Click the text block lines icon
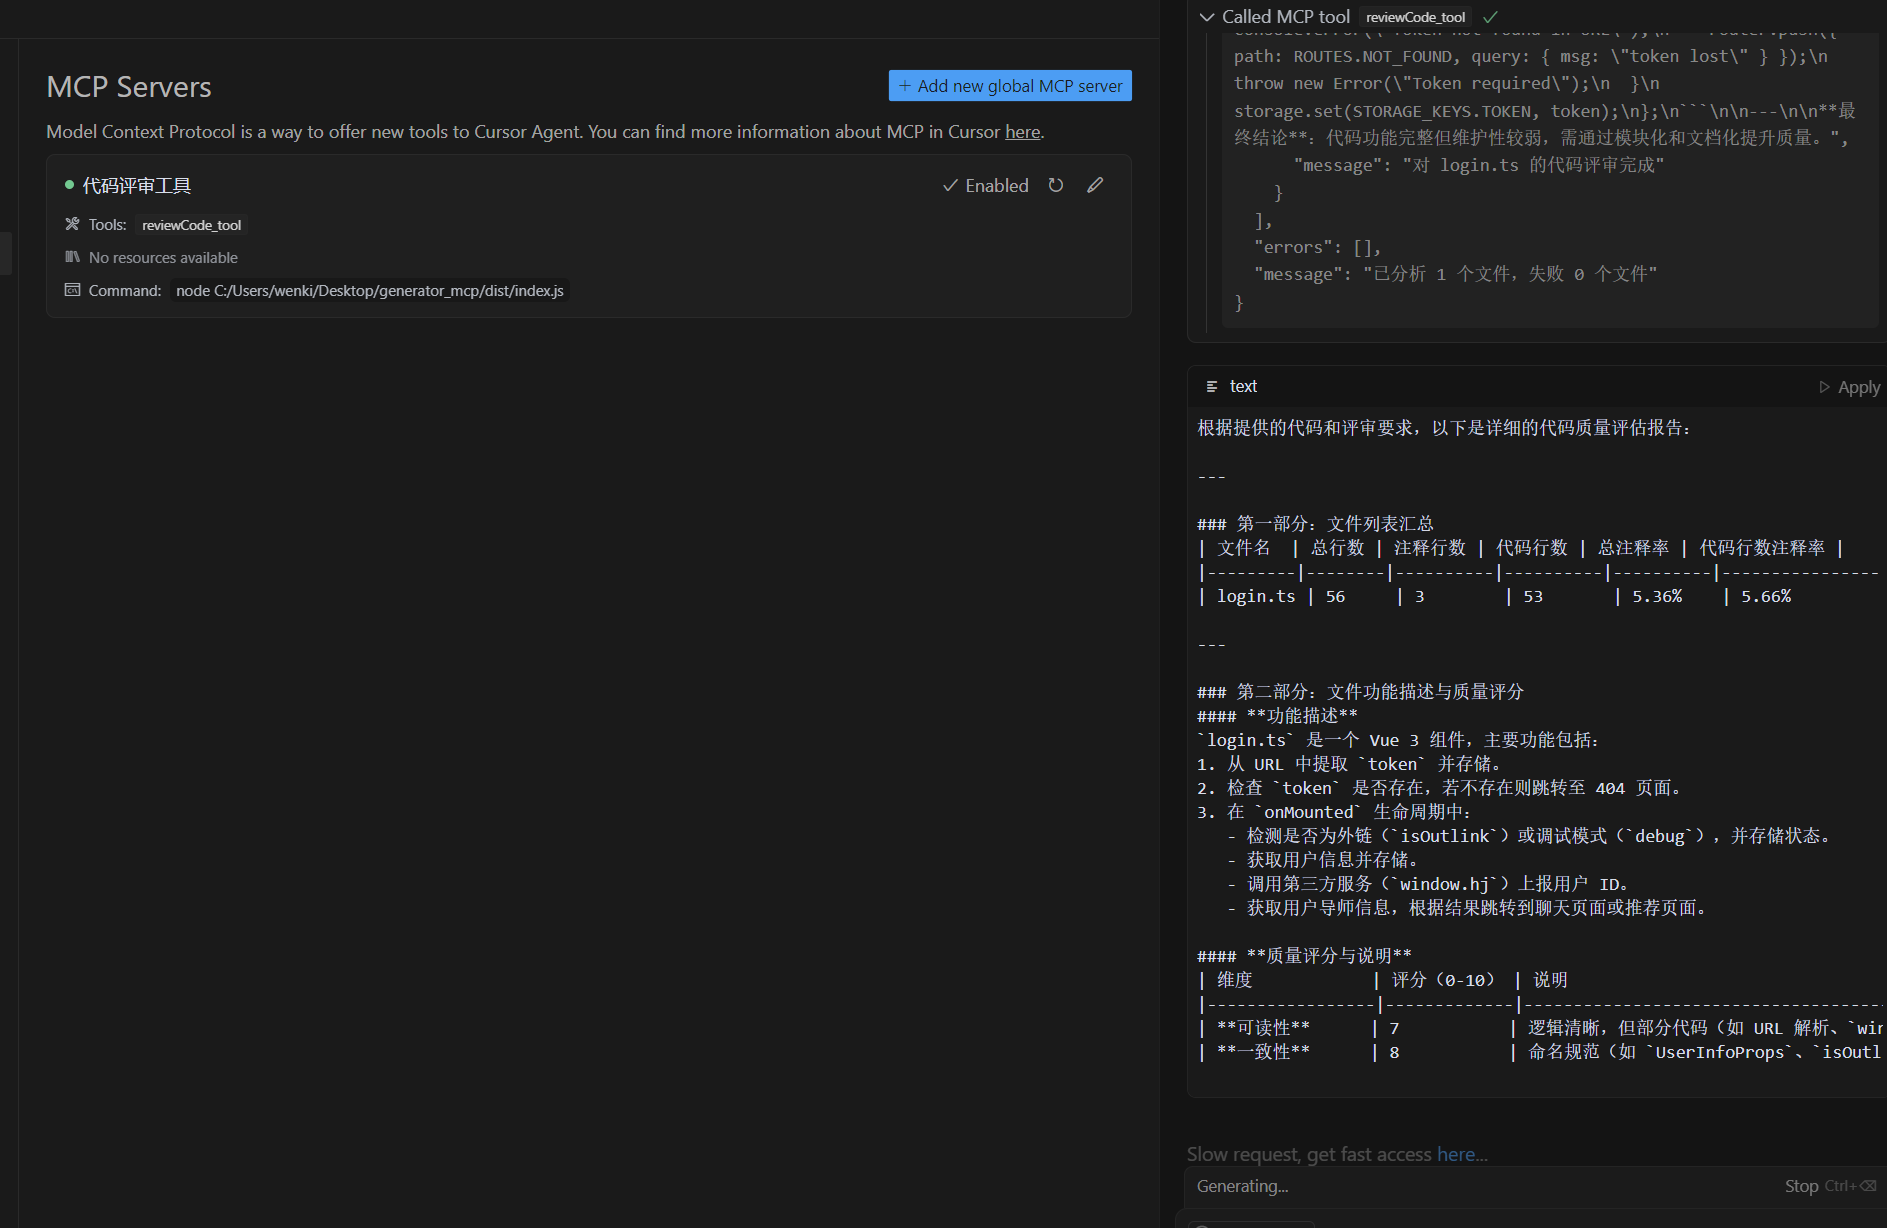The height and width of the screenshot is (1228, 1887). coord(1212,386)
